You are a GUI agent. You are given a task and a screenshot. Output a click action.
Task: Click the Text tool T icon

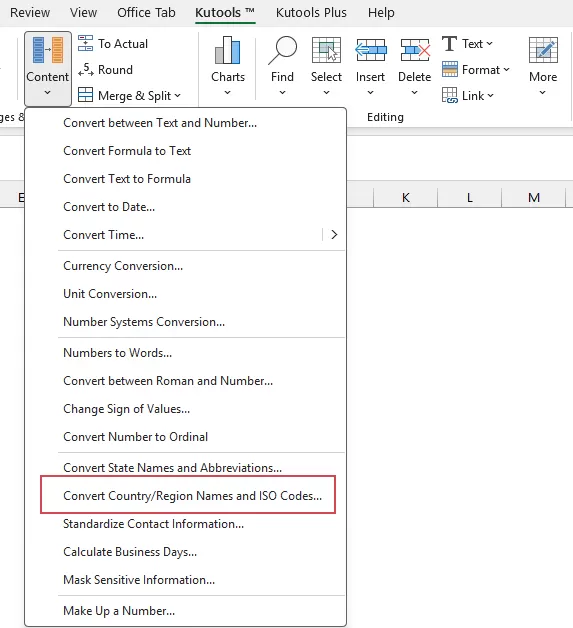click(449, 43)
